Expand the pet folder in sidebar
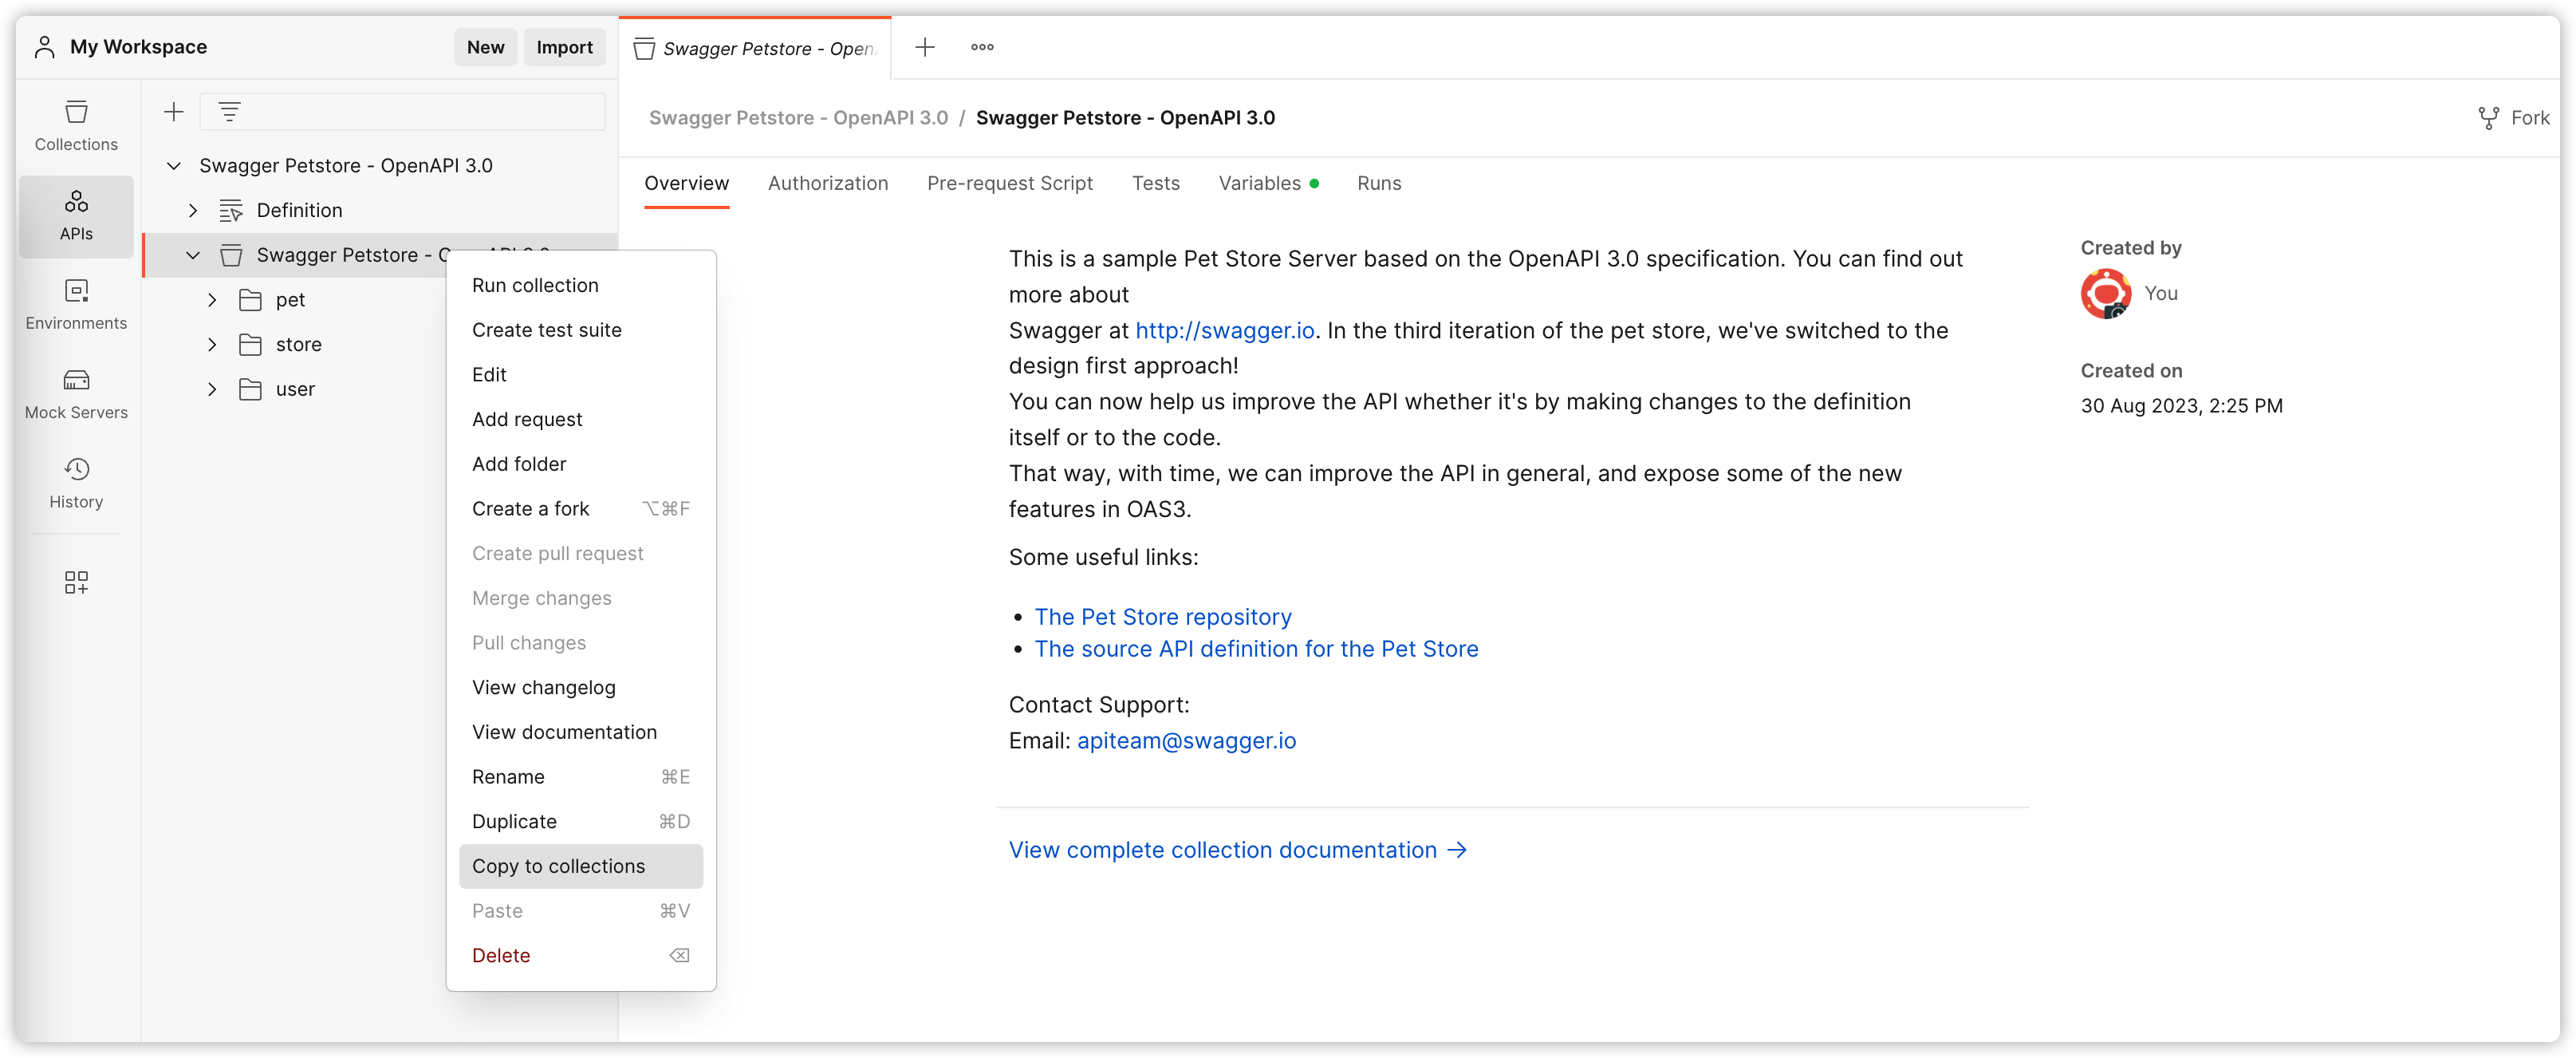Viewport: 2576px width, 1058px height. 212,298
